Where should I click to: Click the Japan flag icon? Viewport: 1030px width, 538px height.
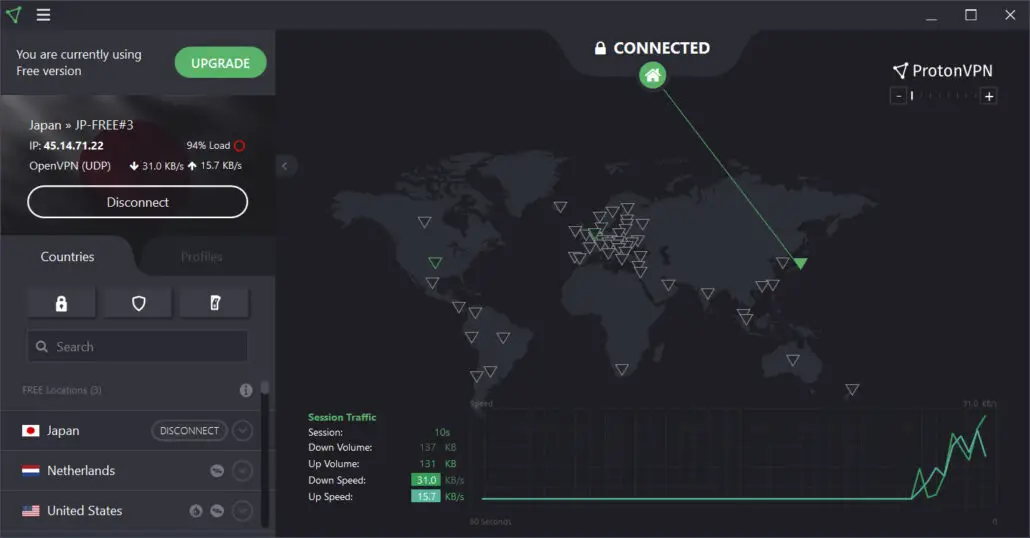30,430
